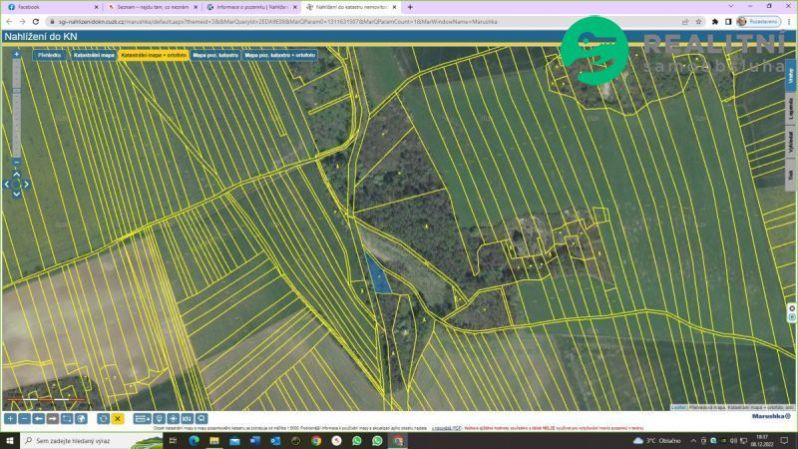Click the refresh map icon in bottom toolbar
This screenshot has height=449, width=798.
(103, 419)
